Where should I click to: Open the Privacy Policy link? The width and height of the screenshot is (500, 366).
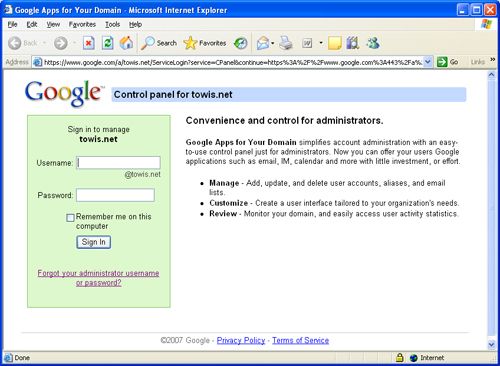click(241, 340)
